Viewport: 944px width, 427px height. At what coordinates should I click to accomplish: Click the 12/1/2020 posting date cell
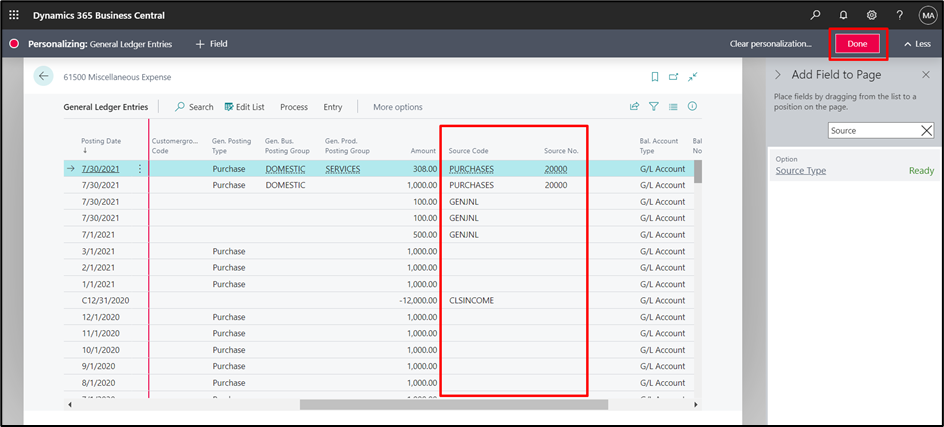pyautogui.click(x=101, y=317)
